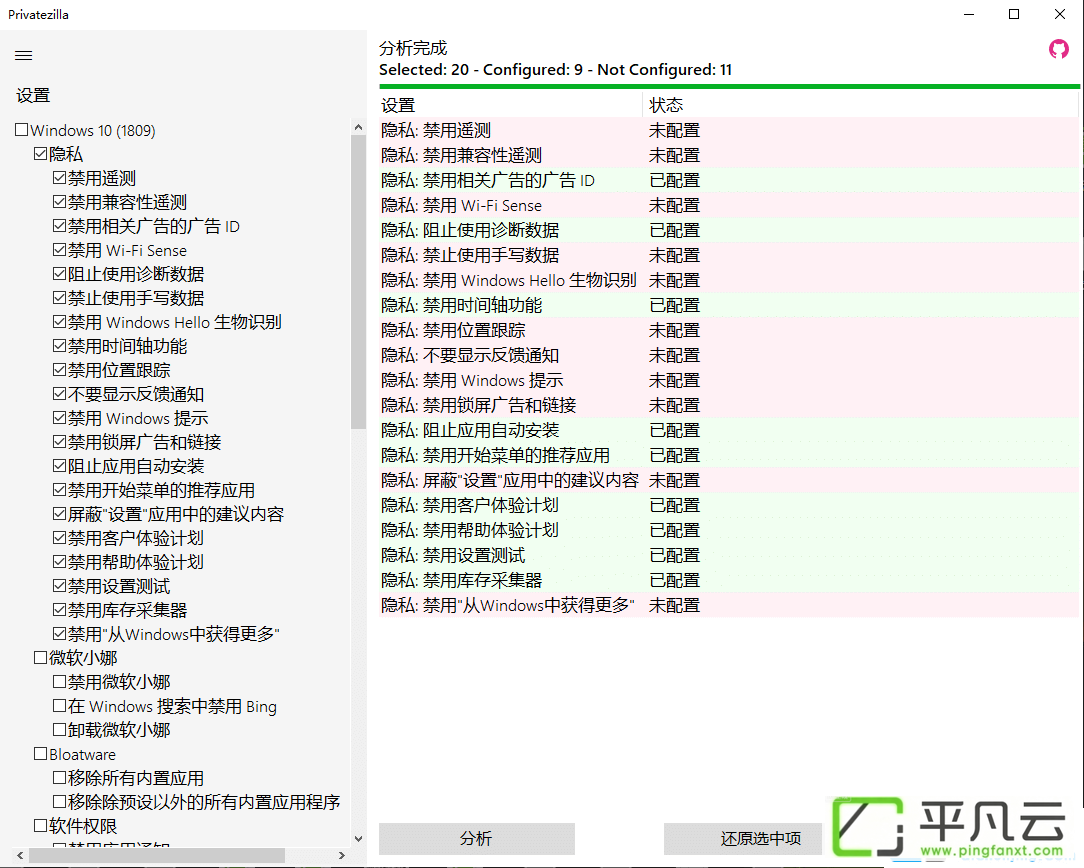Select result row 隐私: 禁用位置跟踪
Image resolution: width=1084 pixels, height=868 pixels.
tap(729, 330)
